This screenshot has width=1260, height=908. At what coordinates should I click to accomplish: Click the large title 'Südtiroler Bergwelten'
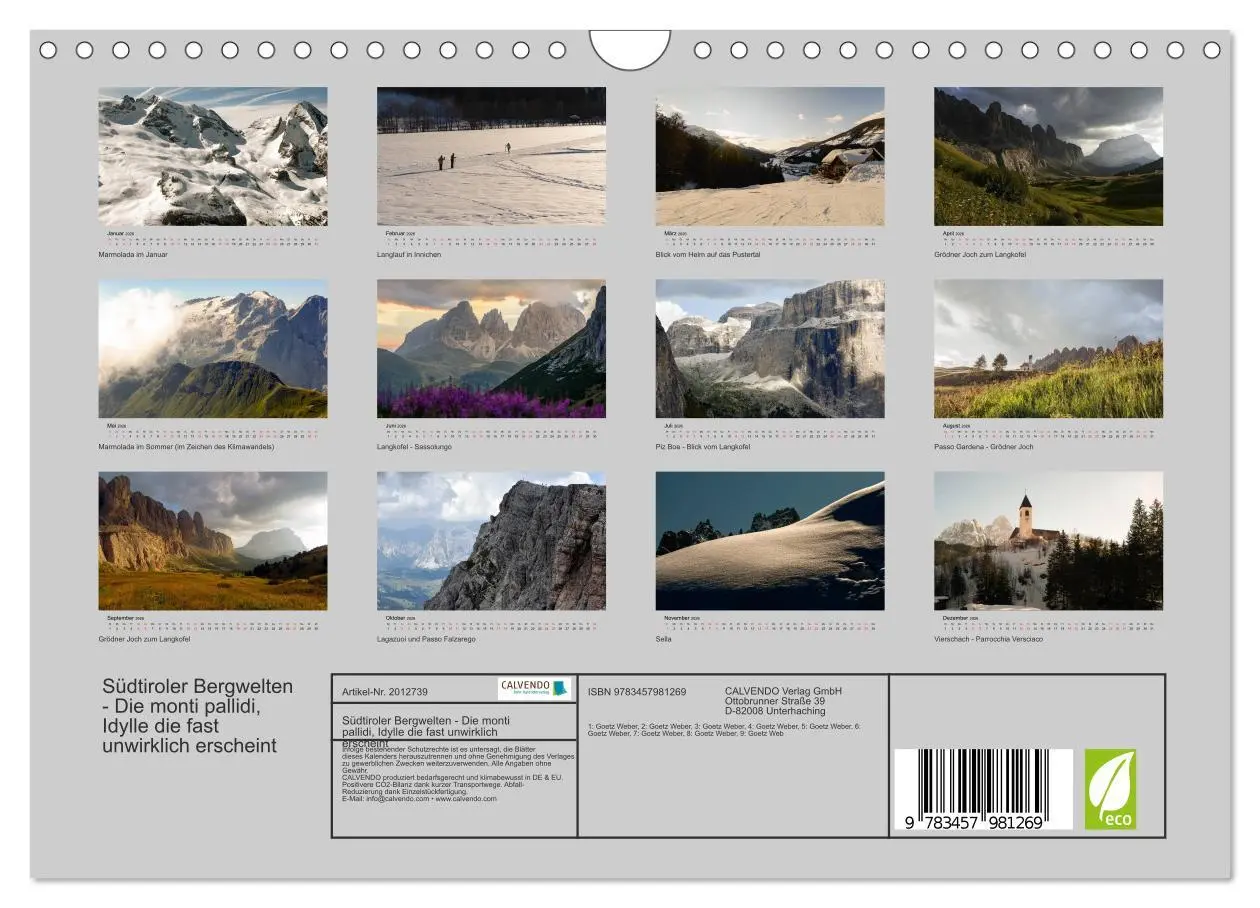pos(198,716)
